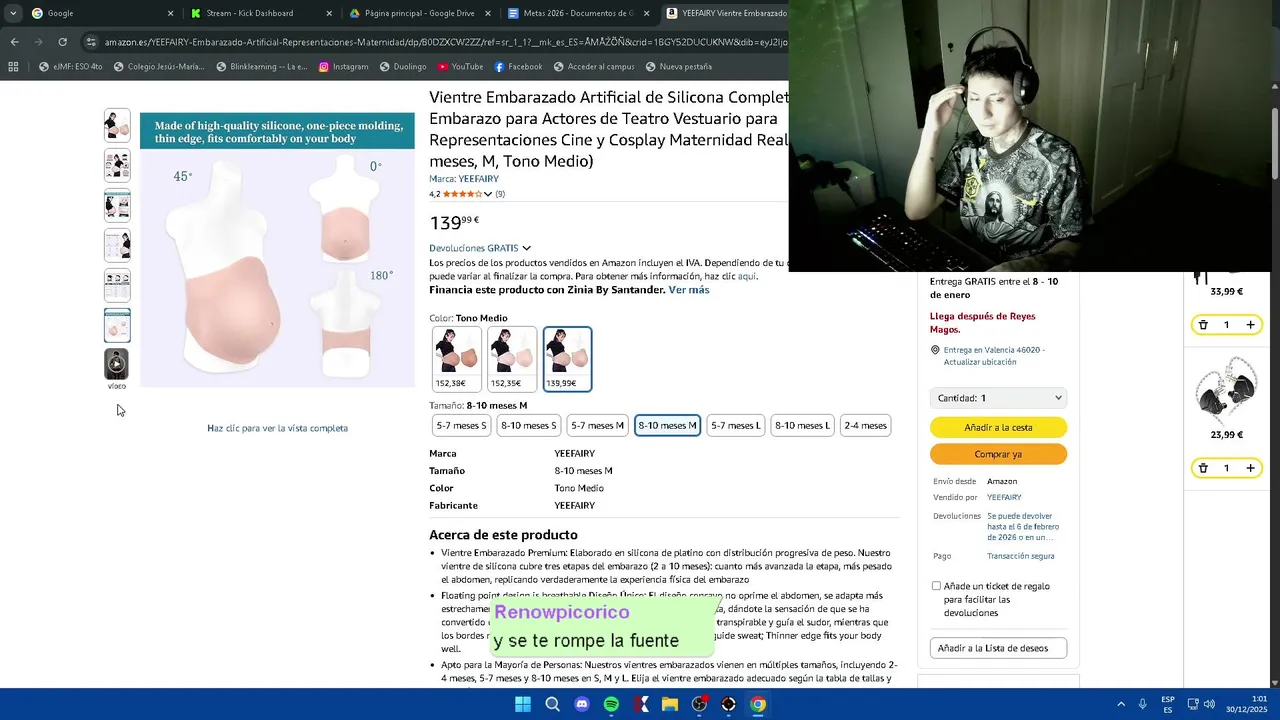Select size 8-10 meses L

point(802,425)
